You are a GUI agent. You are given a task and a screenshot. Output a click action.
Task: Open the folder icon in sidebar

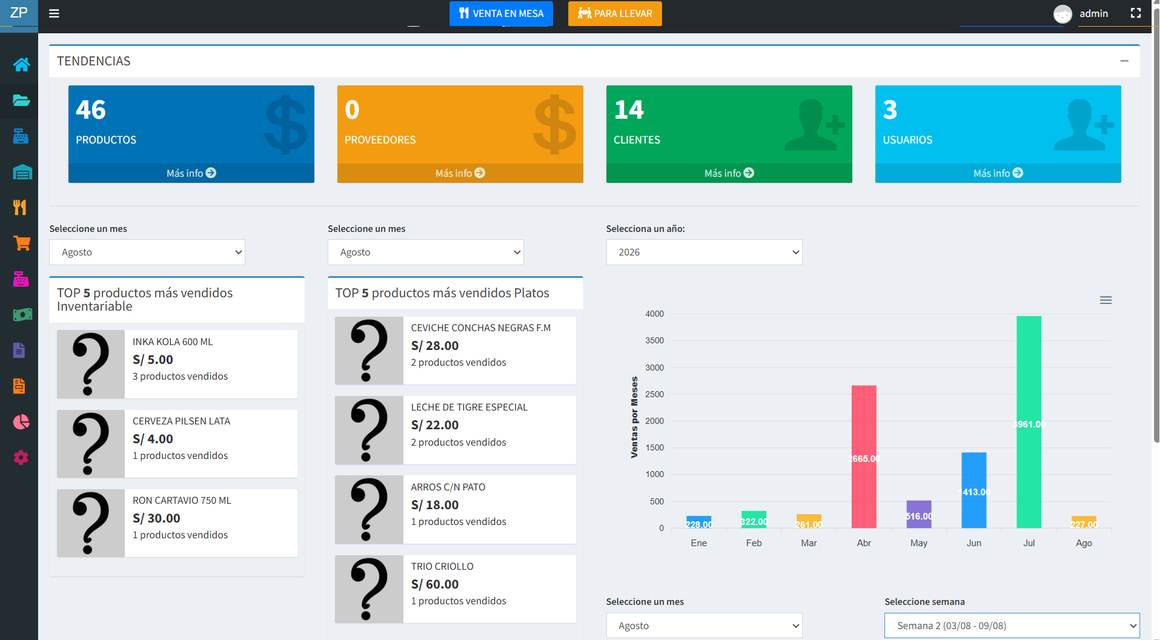tap(21, 100)
